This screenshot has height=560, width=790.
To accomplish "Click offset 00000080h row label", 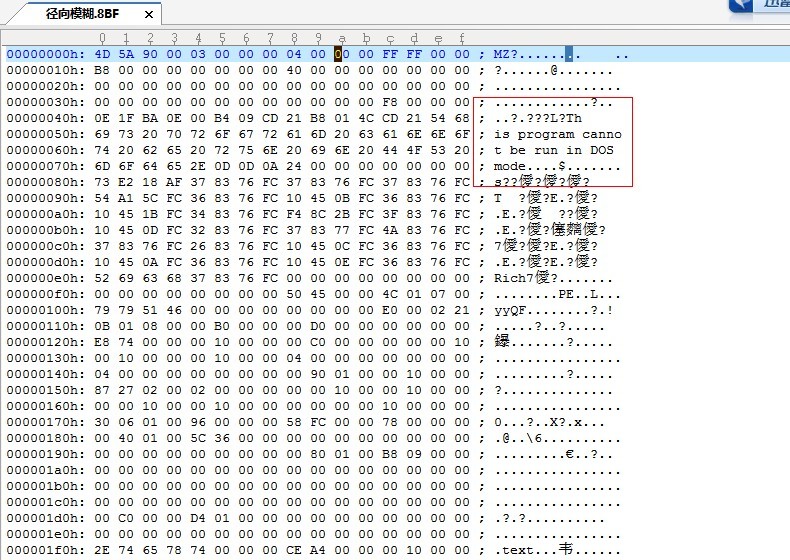I will pos(46,182).
